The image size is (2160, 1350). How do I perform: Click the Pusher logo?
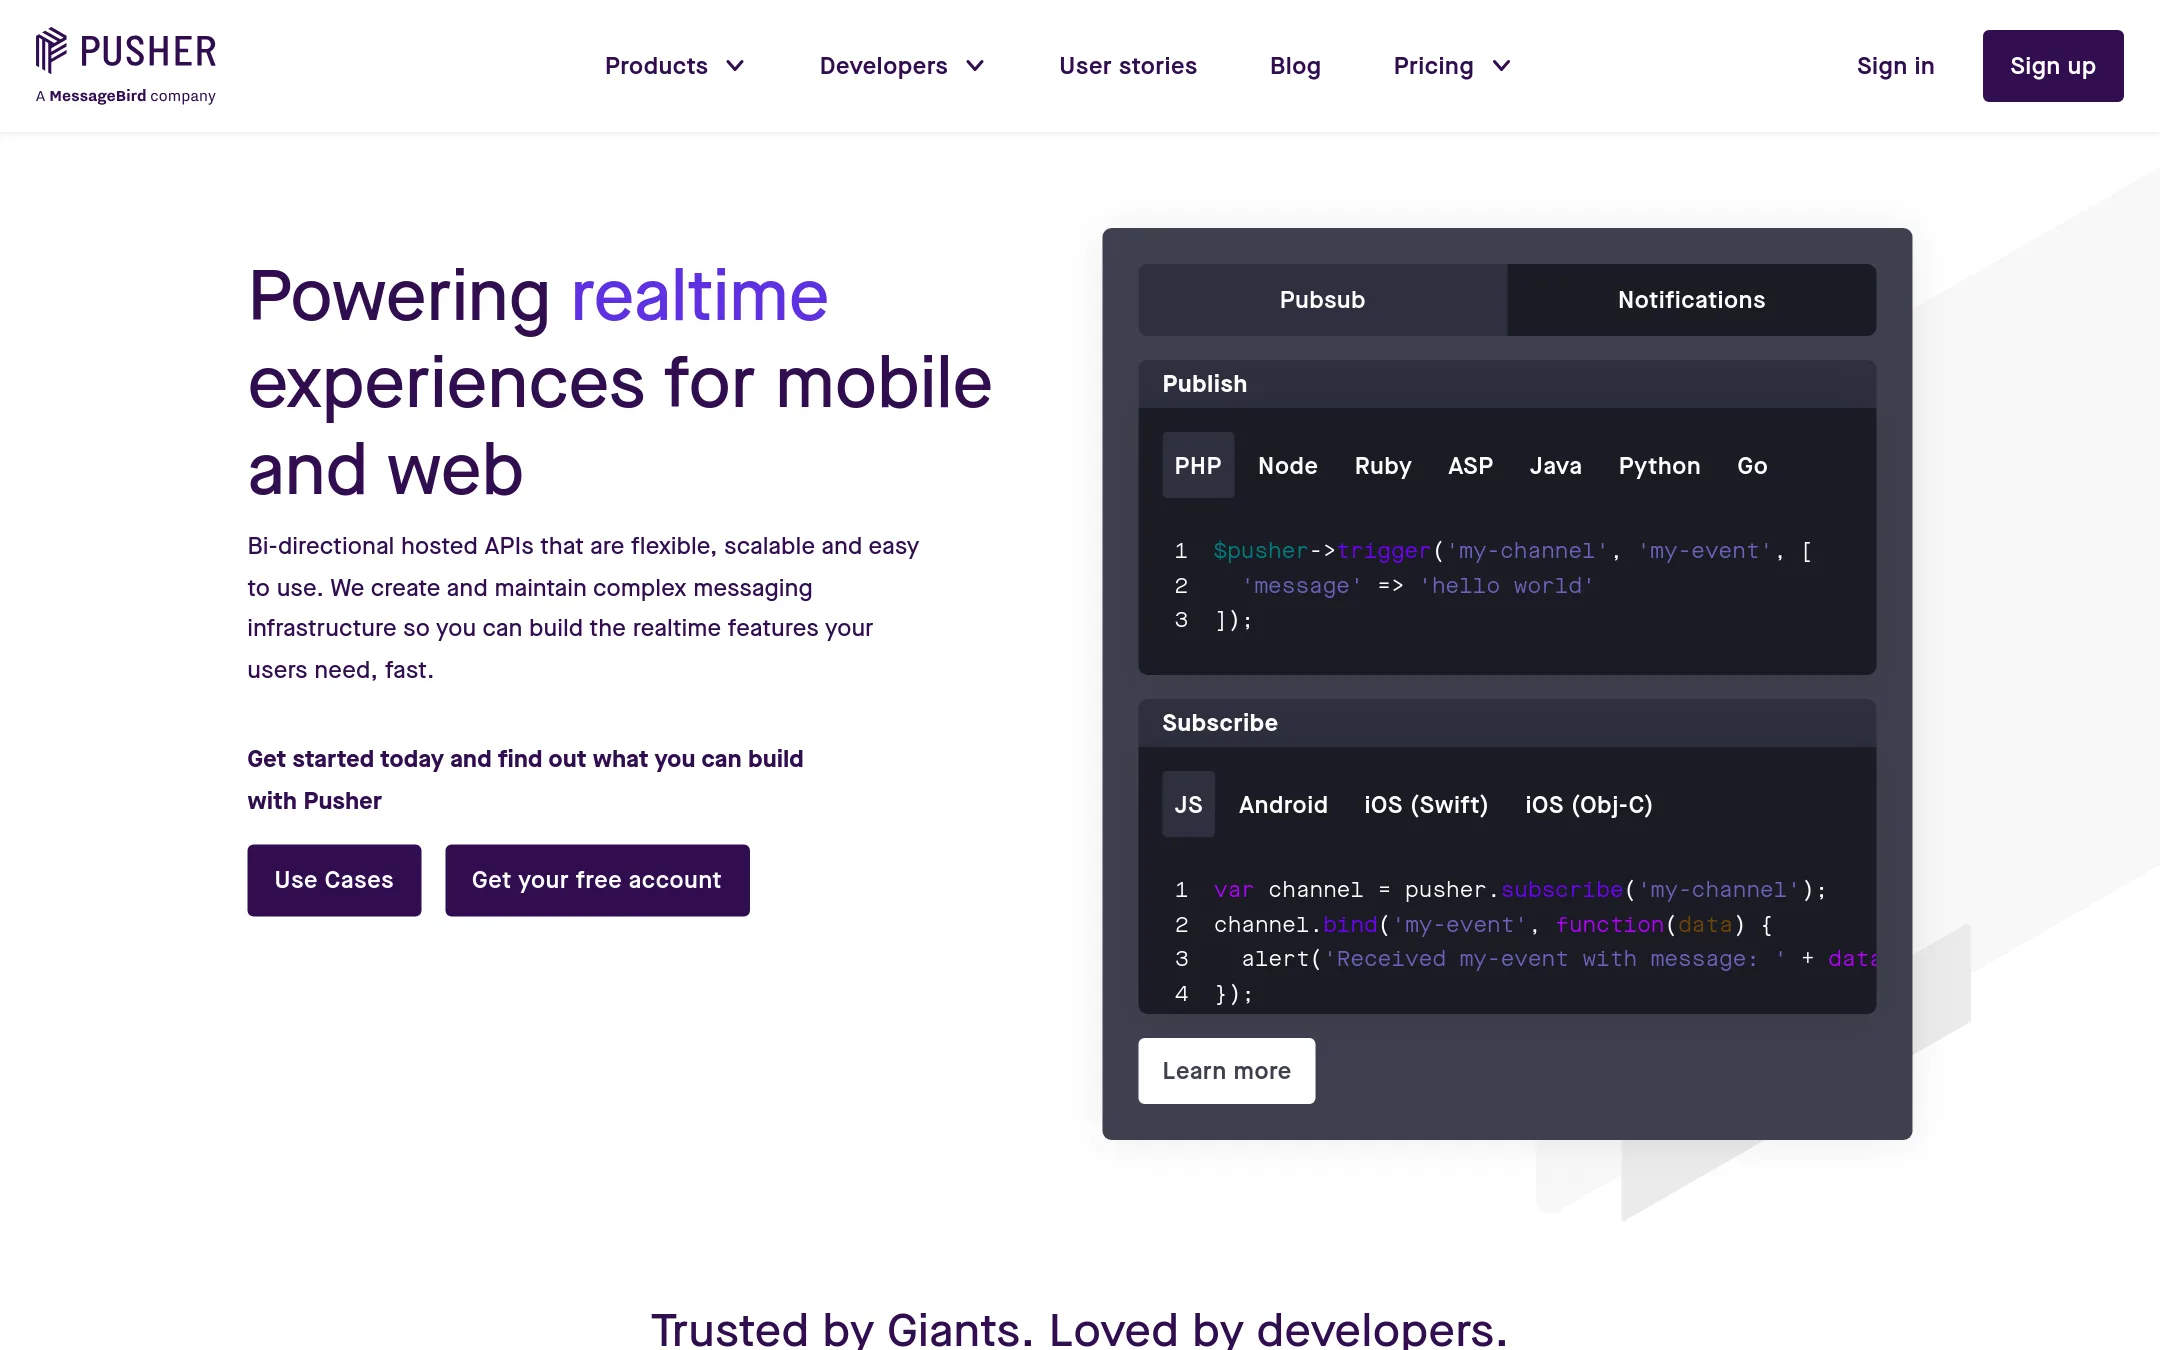(x=126, y=51)
